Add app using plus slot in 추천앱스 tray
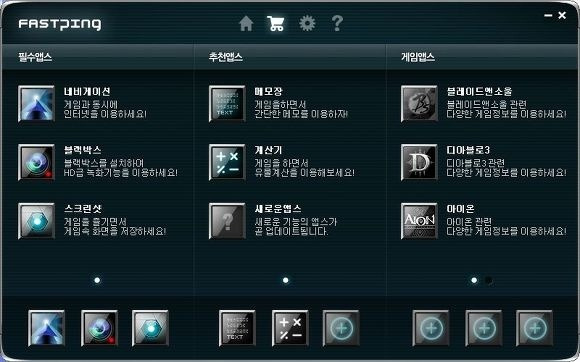This screenshot has width=580, height=362. click(x=341, y=328)
